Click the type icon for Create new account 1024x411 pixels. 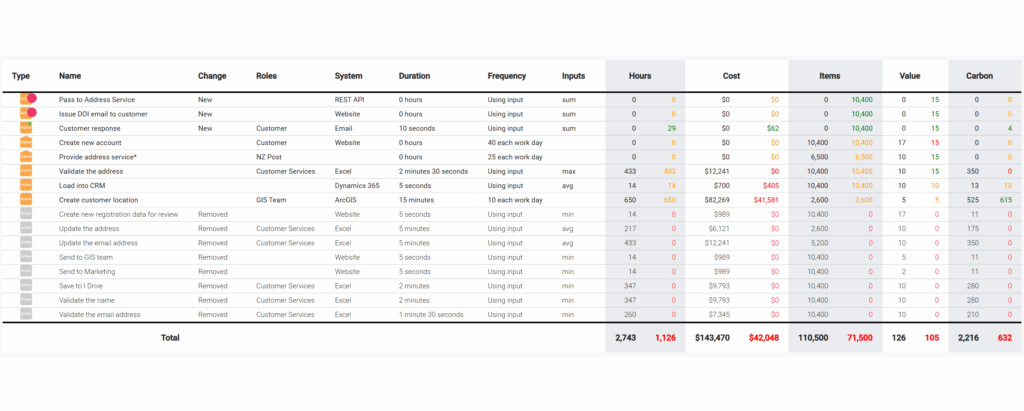[26, 143]
